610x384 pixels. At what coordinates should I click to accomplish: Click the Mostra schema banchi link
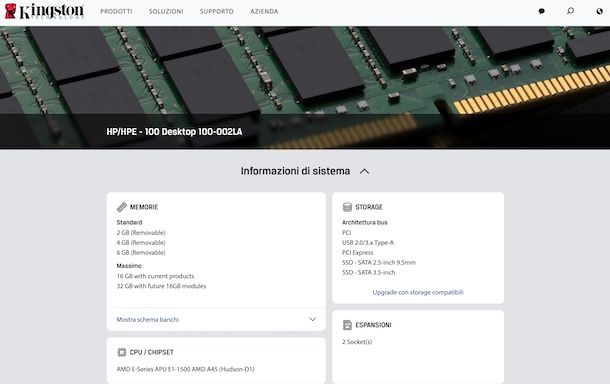[x=147, y=319]
